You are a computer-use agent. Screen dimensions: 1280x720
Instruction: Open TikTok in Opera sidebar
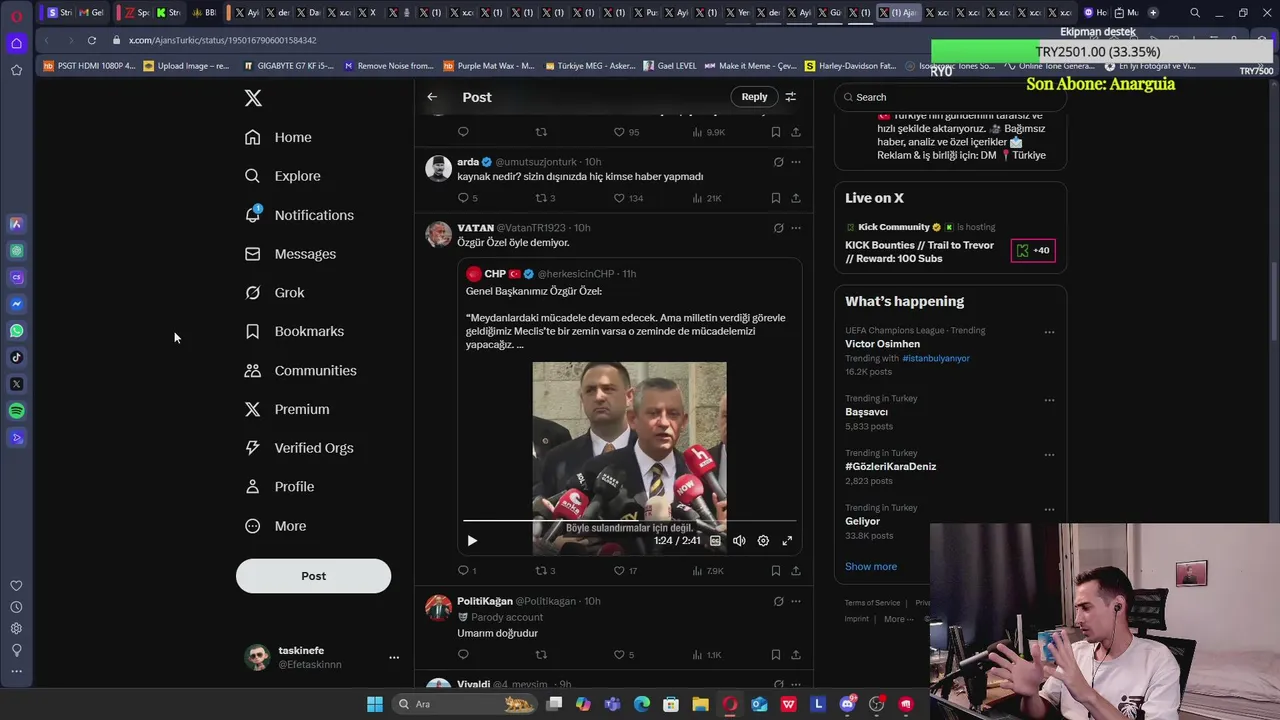click(16, 357)
